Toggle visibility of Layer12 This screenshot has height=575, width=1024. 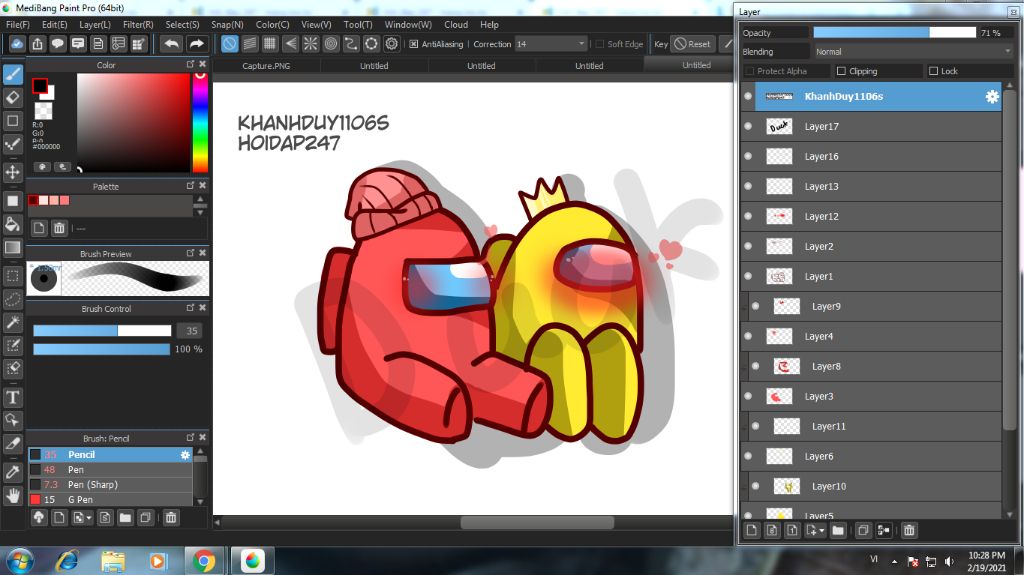(x=748, y=216)
